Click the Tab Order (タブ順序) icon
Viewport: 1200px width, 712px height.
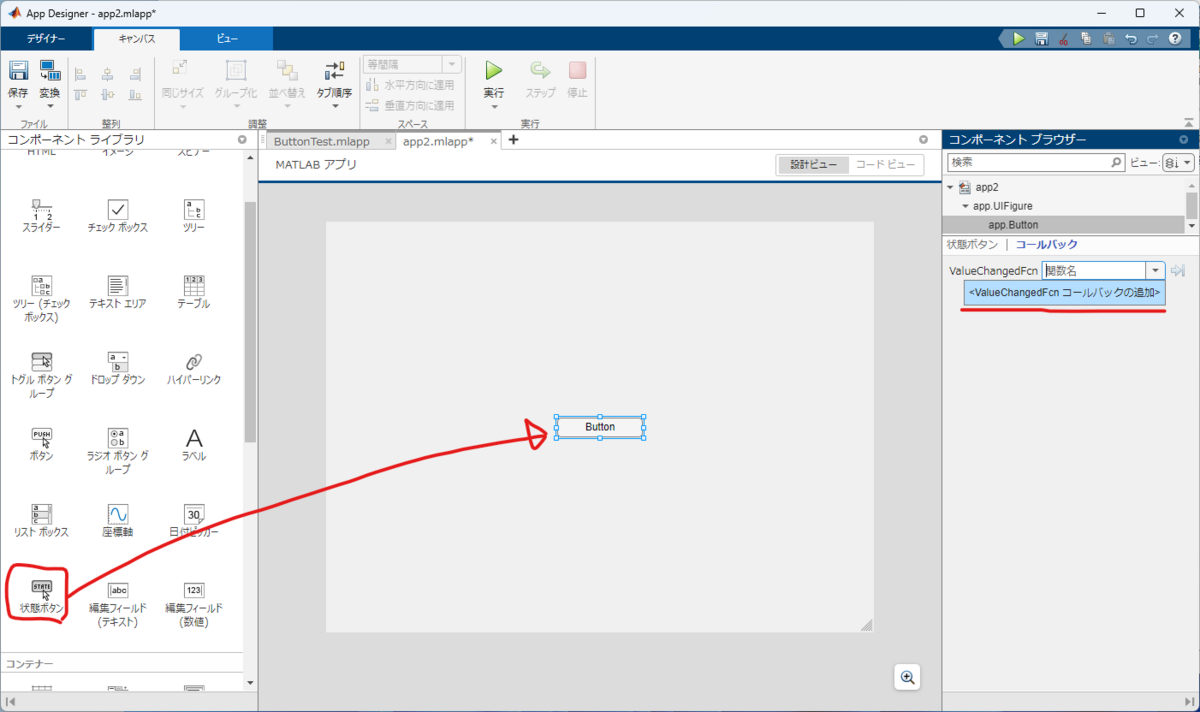point(334,71)
